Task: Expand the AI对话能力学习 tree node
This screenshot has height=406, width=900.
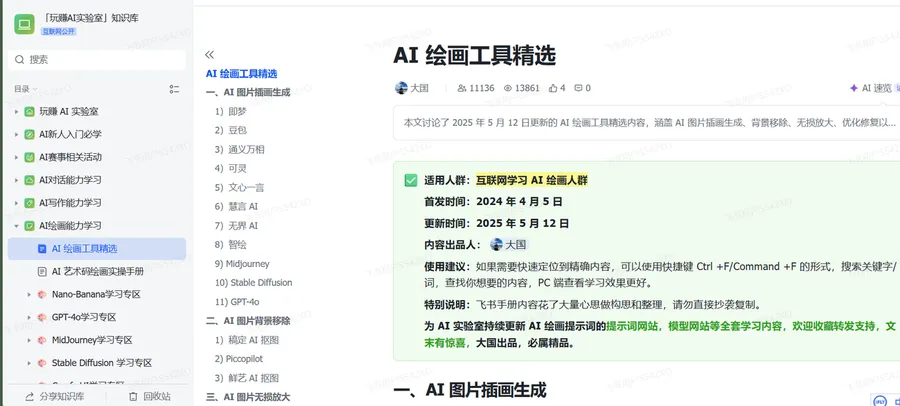Action: [17, 180]
